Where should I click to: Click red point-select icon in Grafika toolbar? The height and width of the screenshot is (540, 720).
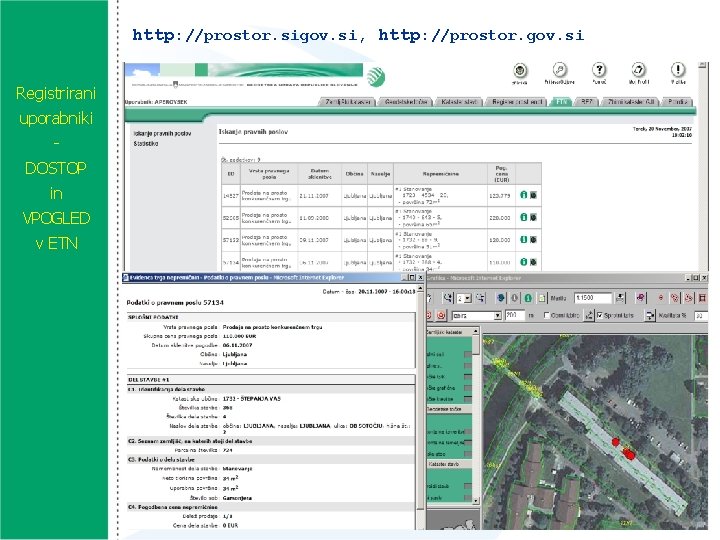661,298
